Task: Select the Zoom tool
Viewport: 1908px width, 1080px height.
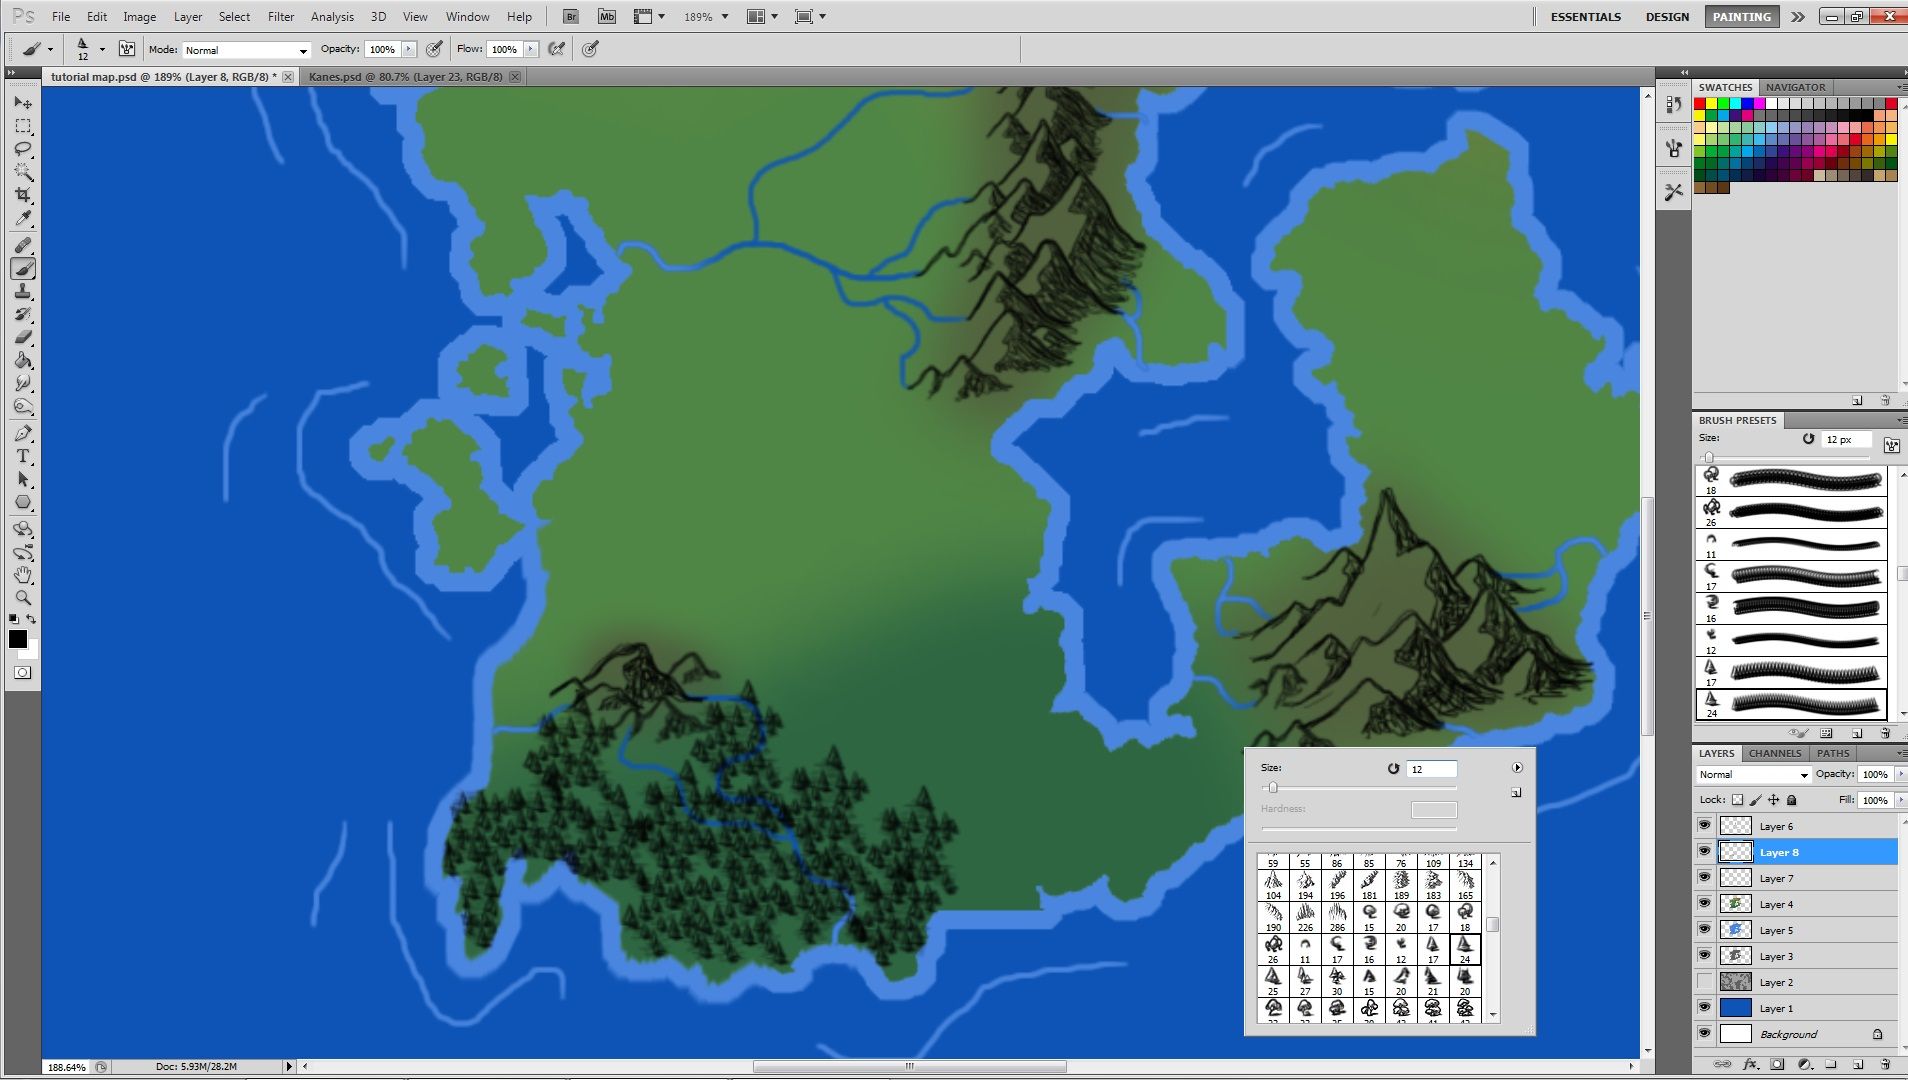Action: point(23,596)
